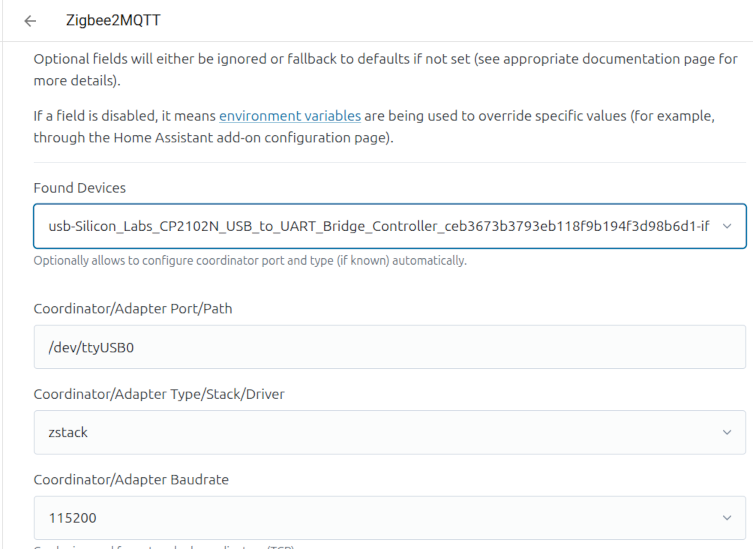The height and width of the screenshot is (549, 753).
Task: Click the chevron beside the zstack value
Action: [727, 432]
